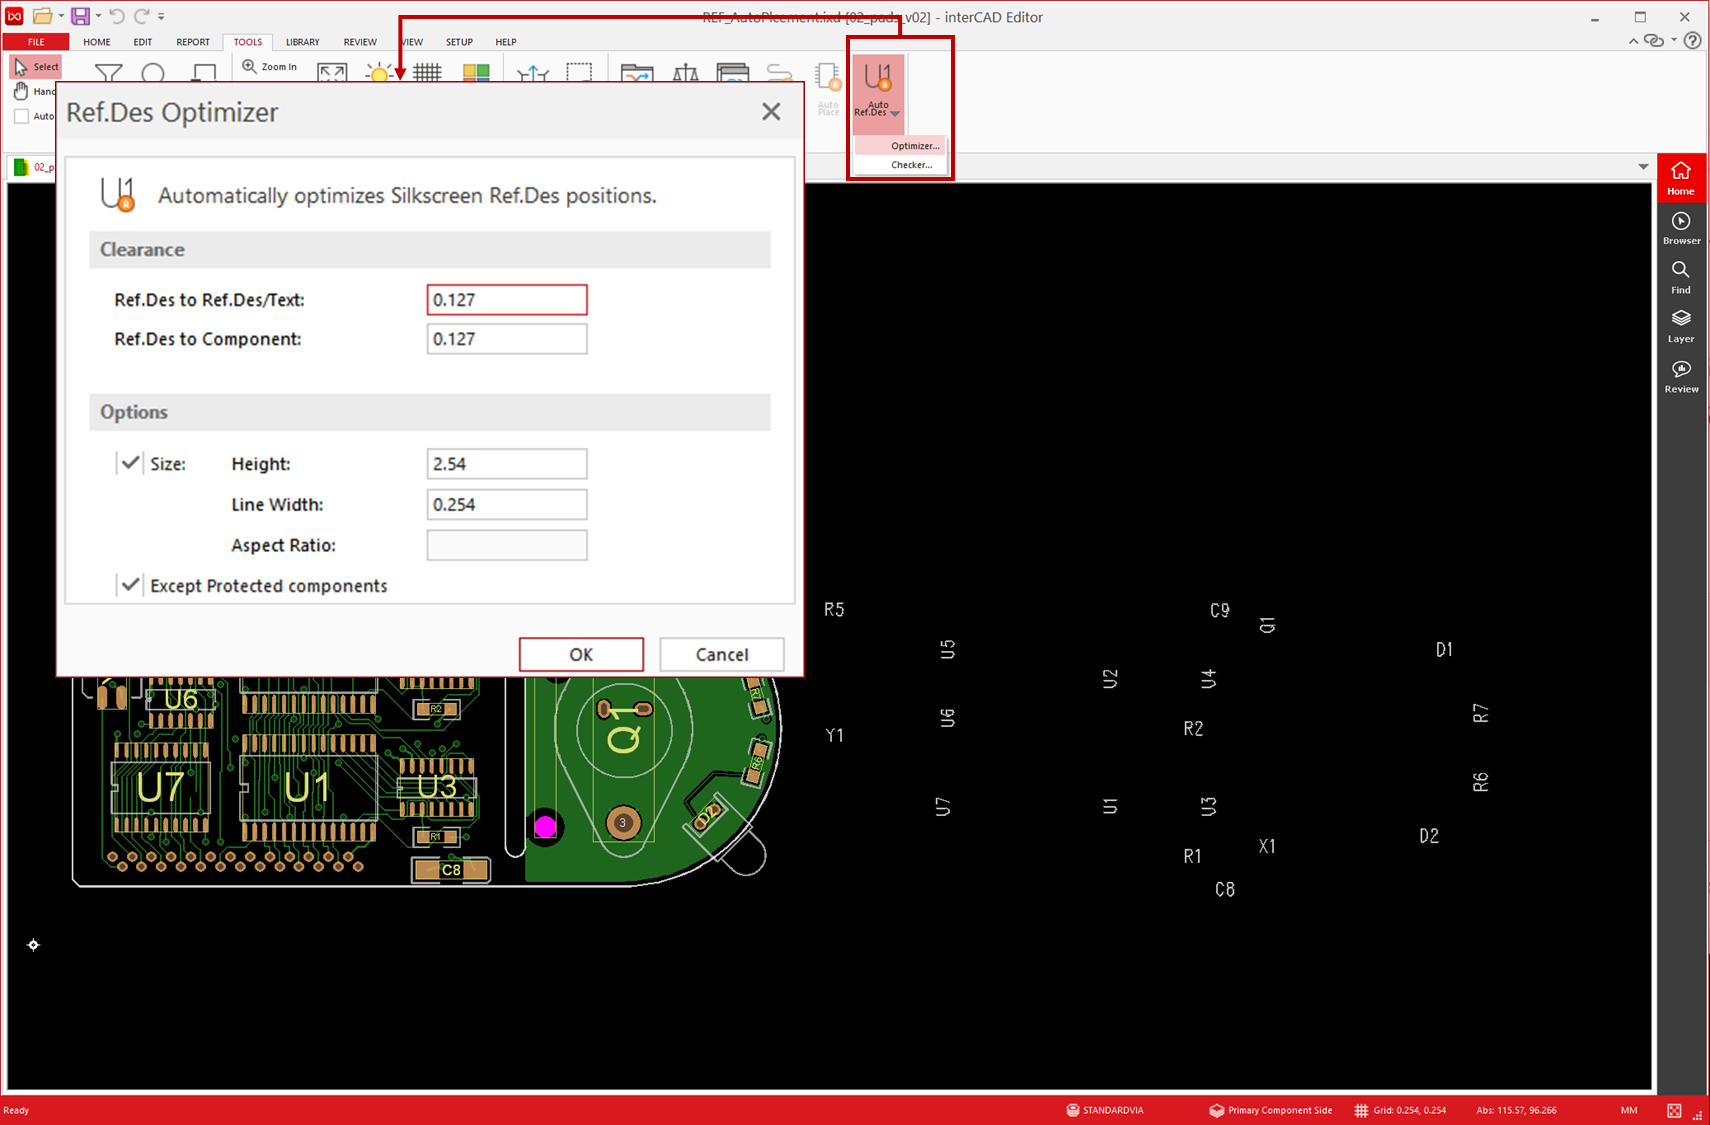Click the Select arrow tool
Screen dimensions: 1710x1125
coord(35,67)
